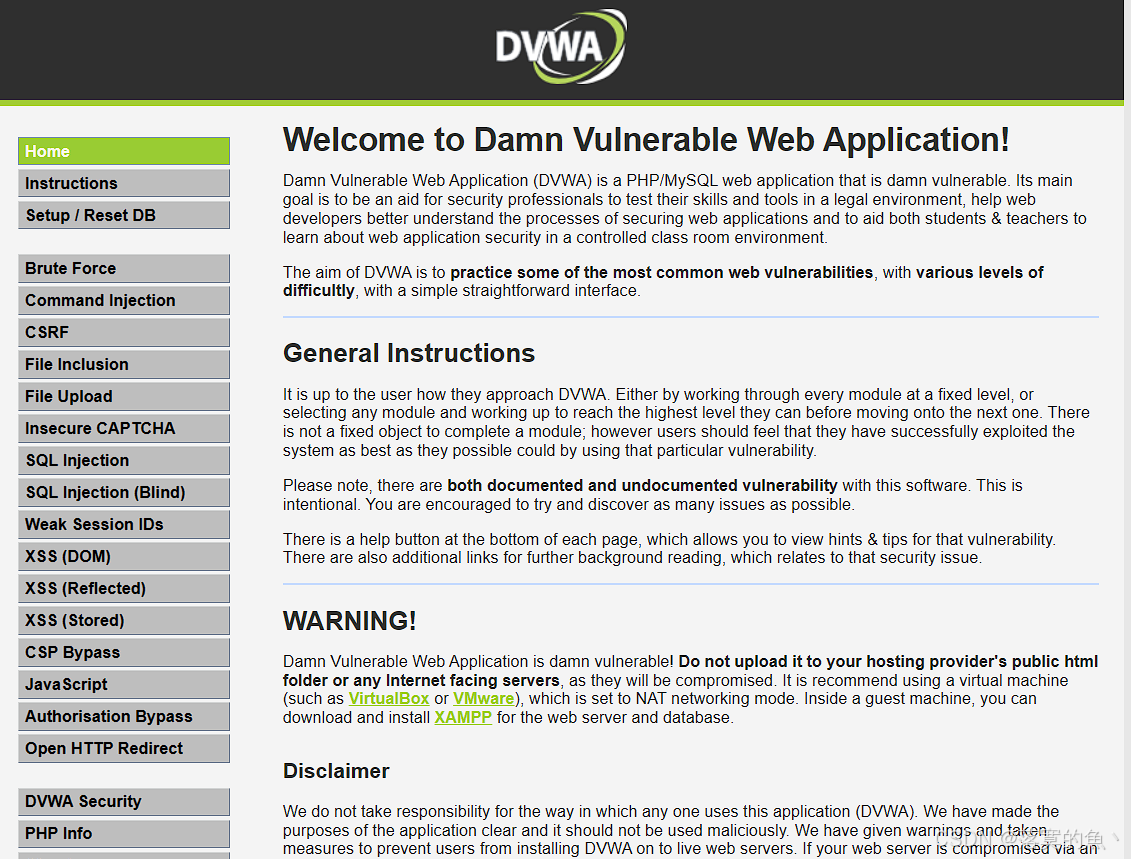Screen dimensions: 1131x859
Task: View the PHP Info page
Action: pyautogui.click(x=124, y=833)
